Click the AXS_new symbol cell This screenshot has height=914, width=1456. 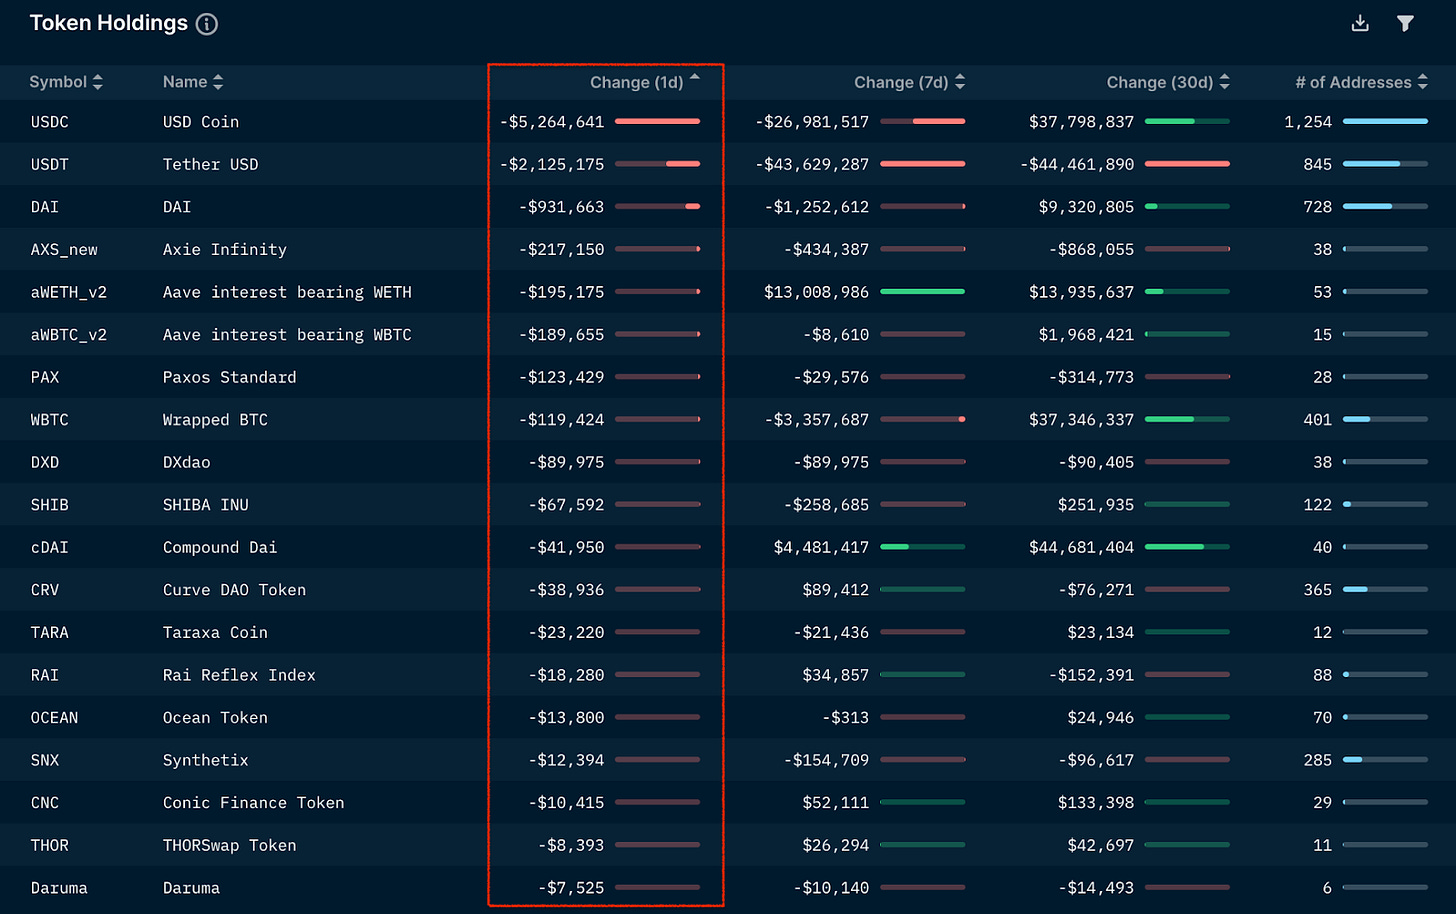tap(64, 250)
